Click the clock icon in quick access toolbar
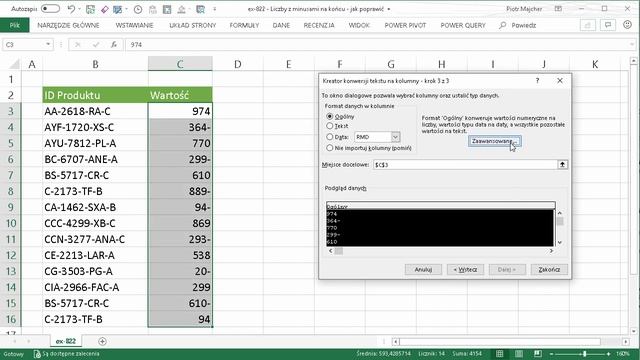The height and width of the screenshot is (360, 640). (138, 9)
